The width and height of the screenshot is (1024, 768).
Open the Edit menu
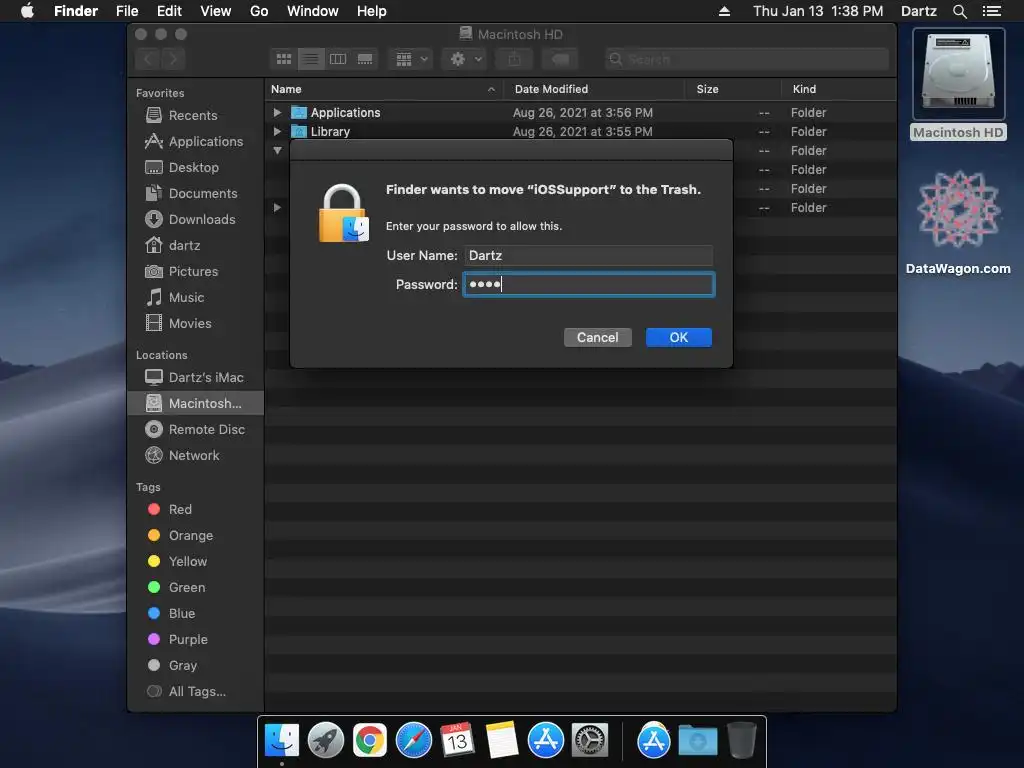click(169, 11)
